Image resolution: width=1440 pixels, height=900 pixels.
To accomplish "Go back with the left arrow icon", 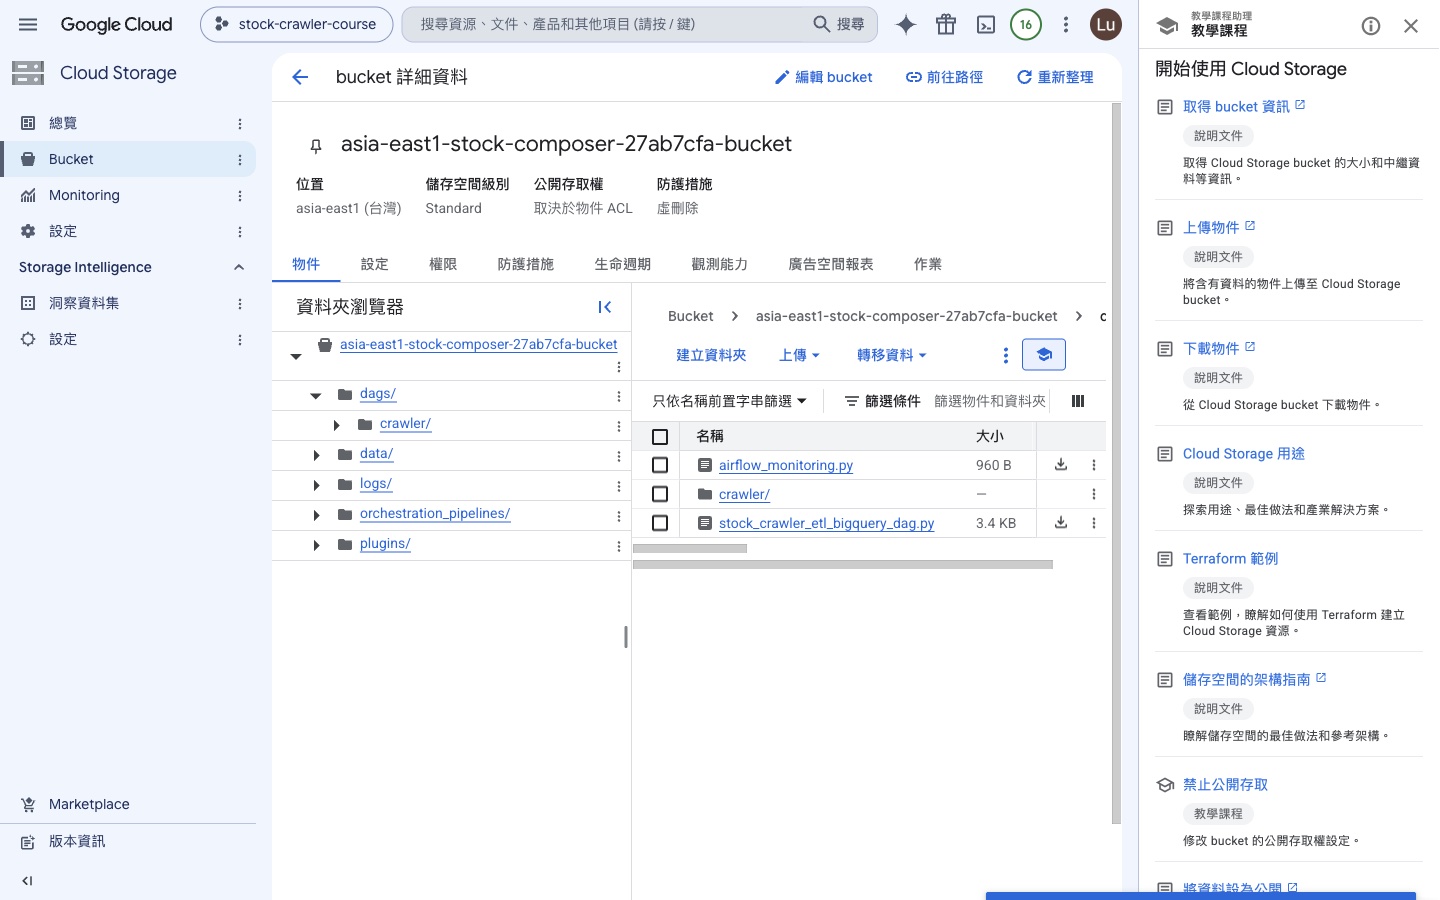I will coord(300,77).
